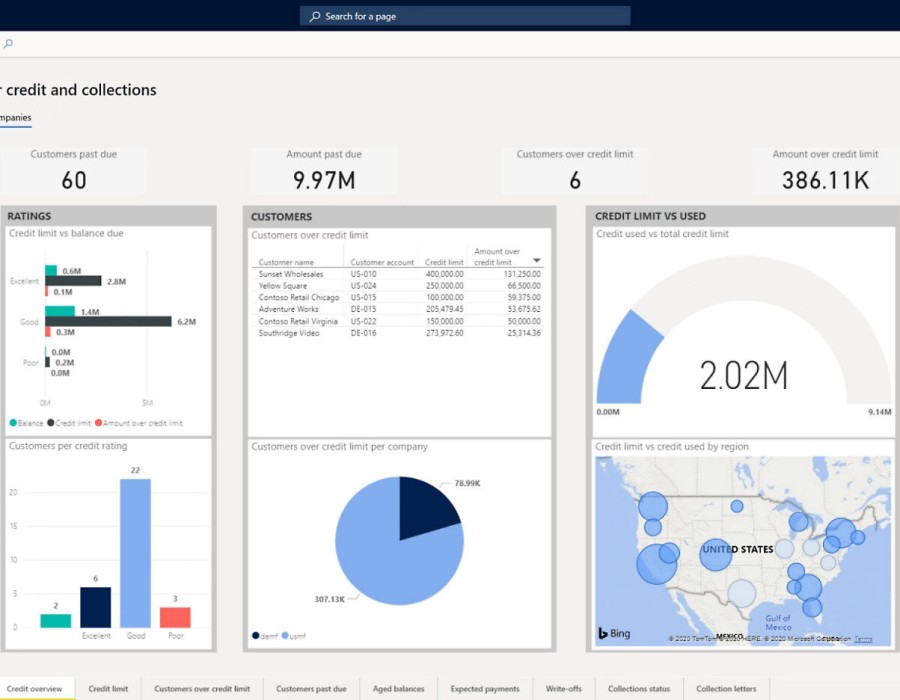Screen dimensions: 900x700
Task: Click the Bing logo on the map
Action: pos(617,633)
